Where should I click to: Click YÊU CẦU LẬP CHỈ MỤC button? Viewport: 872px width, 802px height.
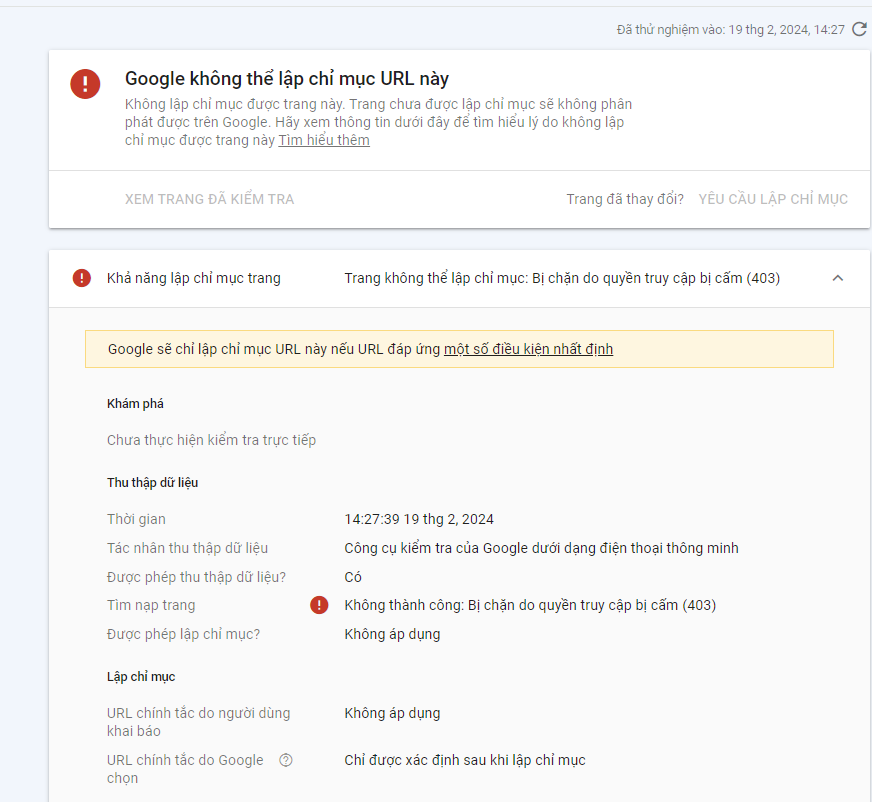773,199
